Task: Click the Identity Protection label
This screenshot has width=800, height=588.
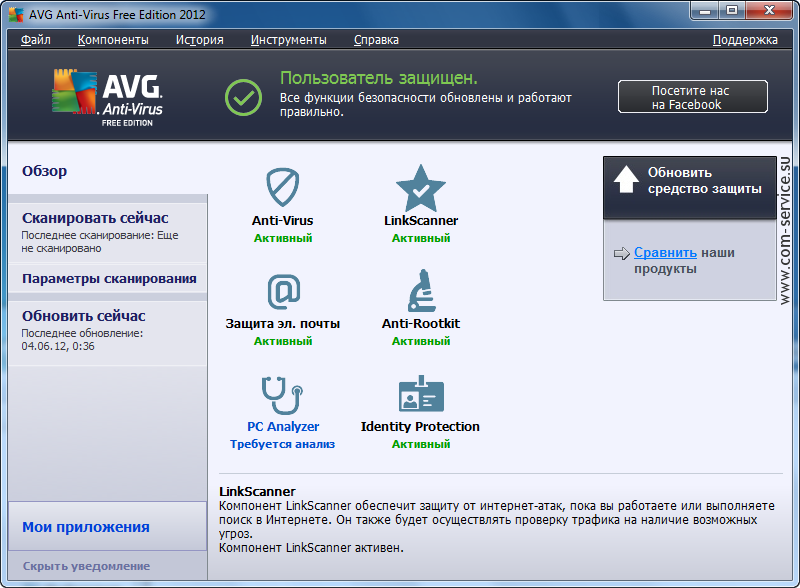Action: [x=420, y=427]
